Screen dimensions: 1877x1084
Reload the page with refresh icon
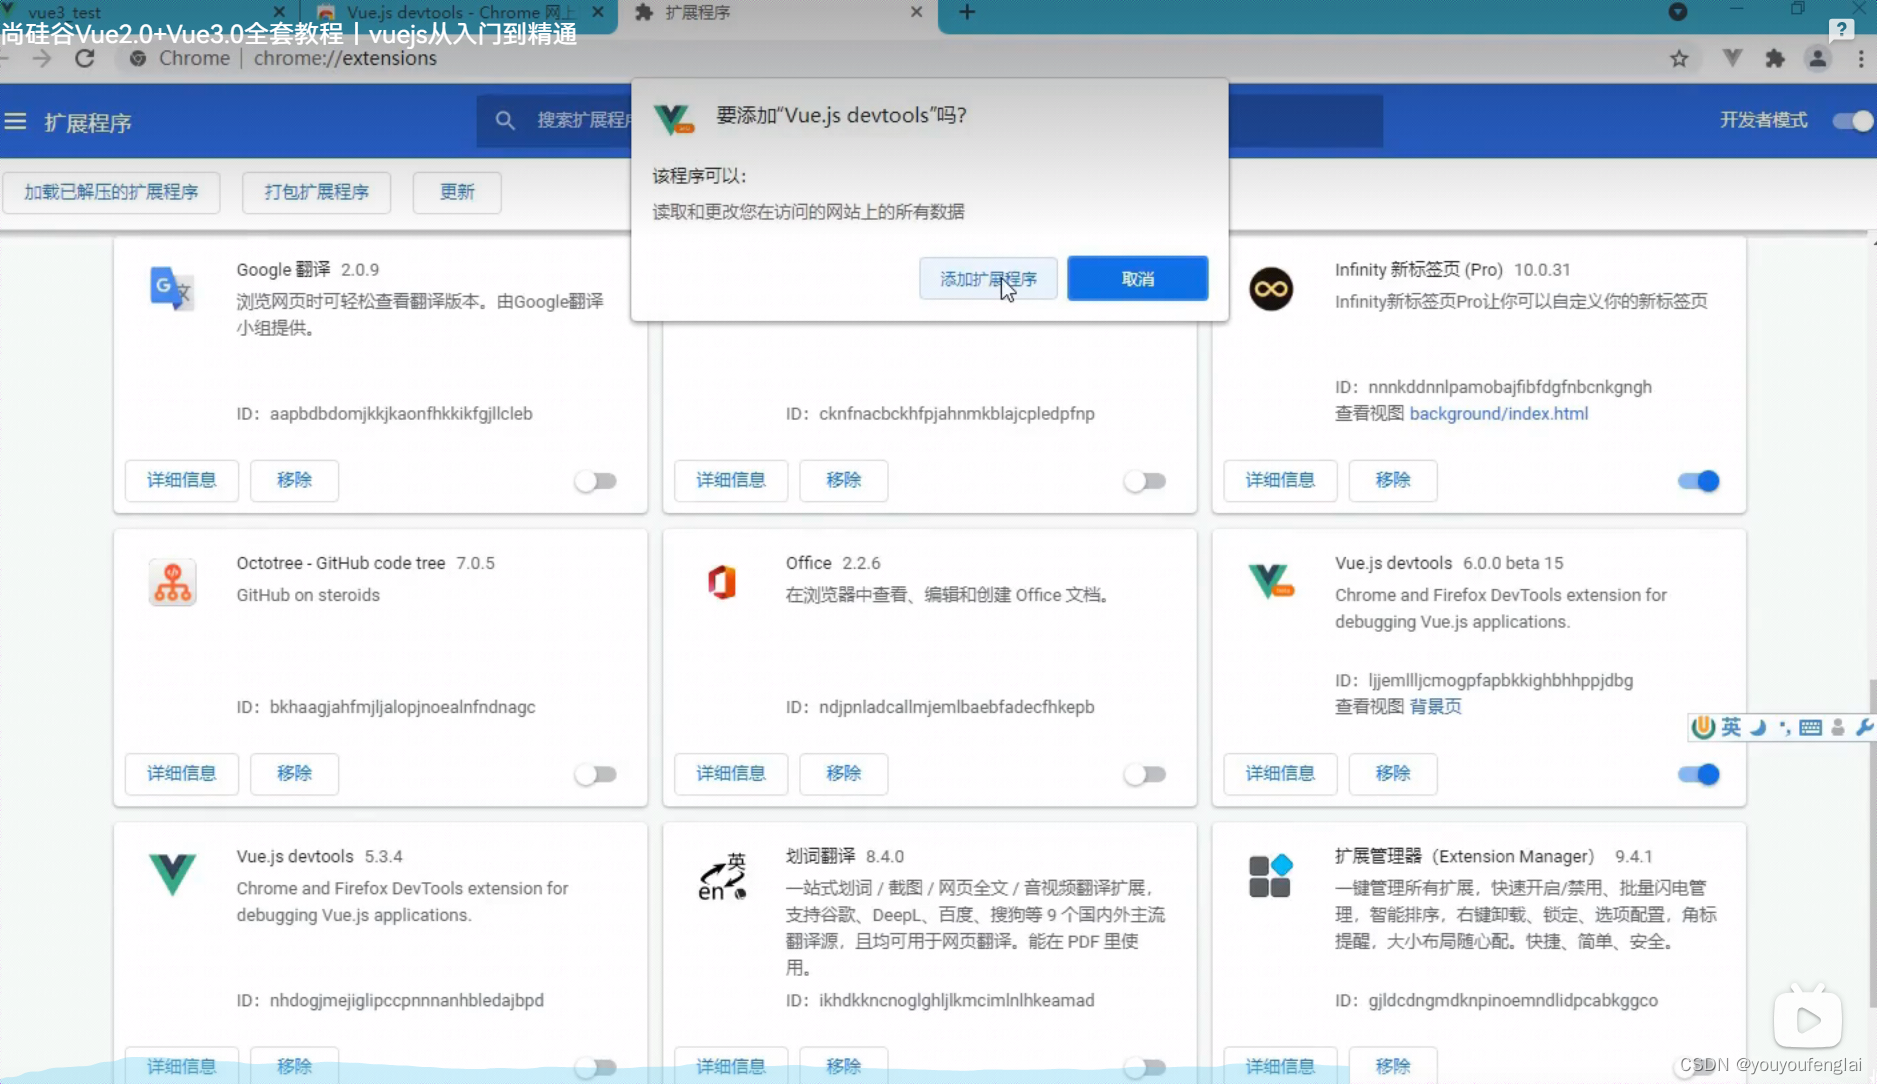click(x=85, y=58)
